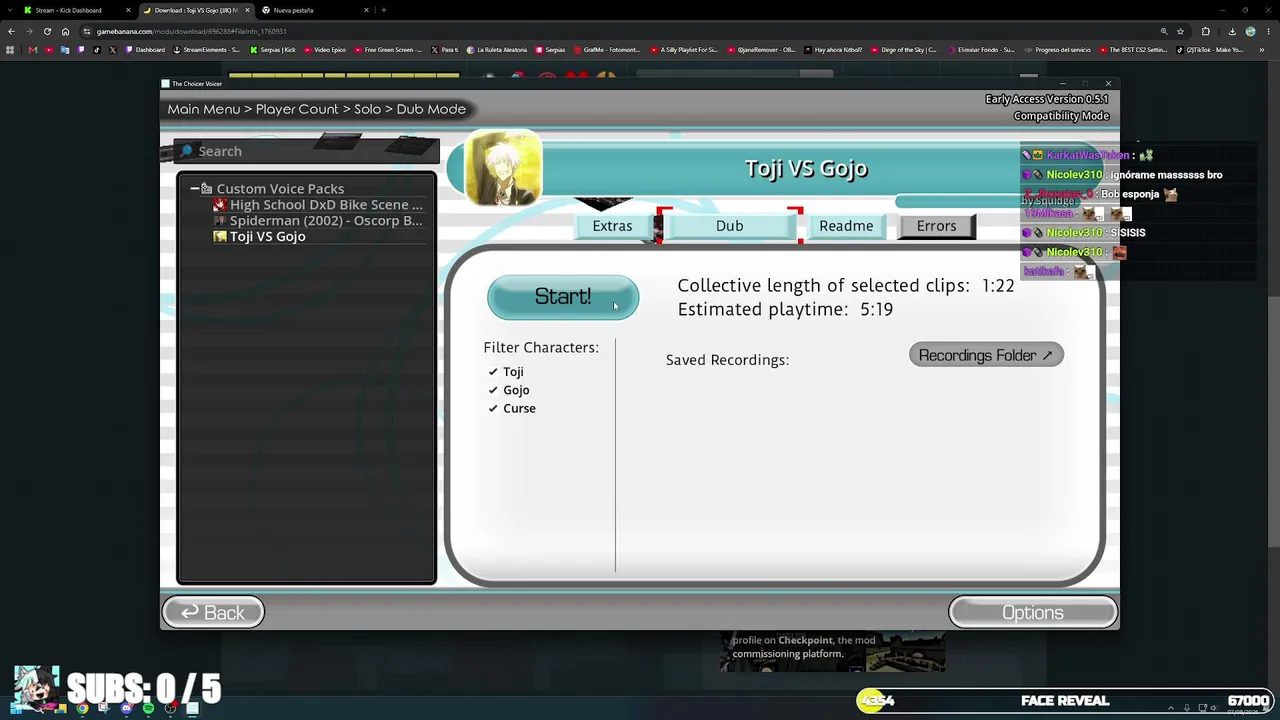
Task: View the Errors tab
Action: (x=937, y=226)
